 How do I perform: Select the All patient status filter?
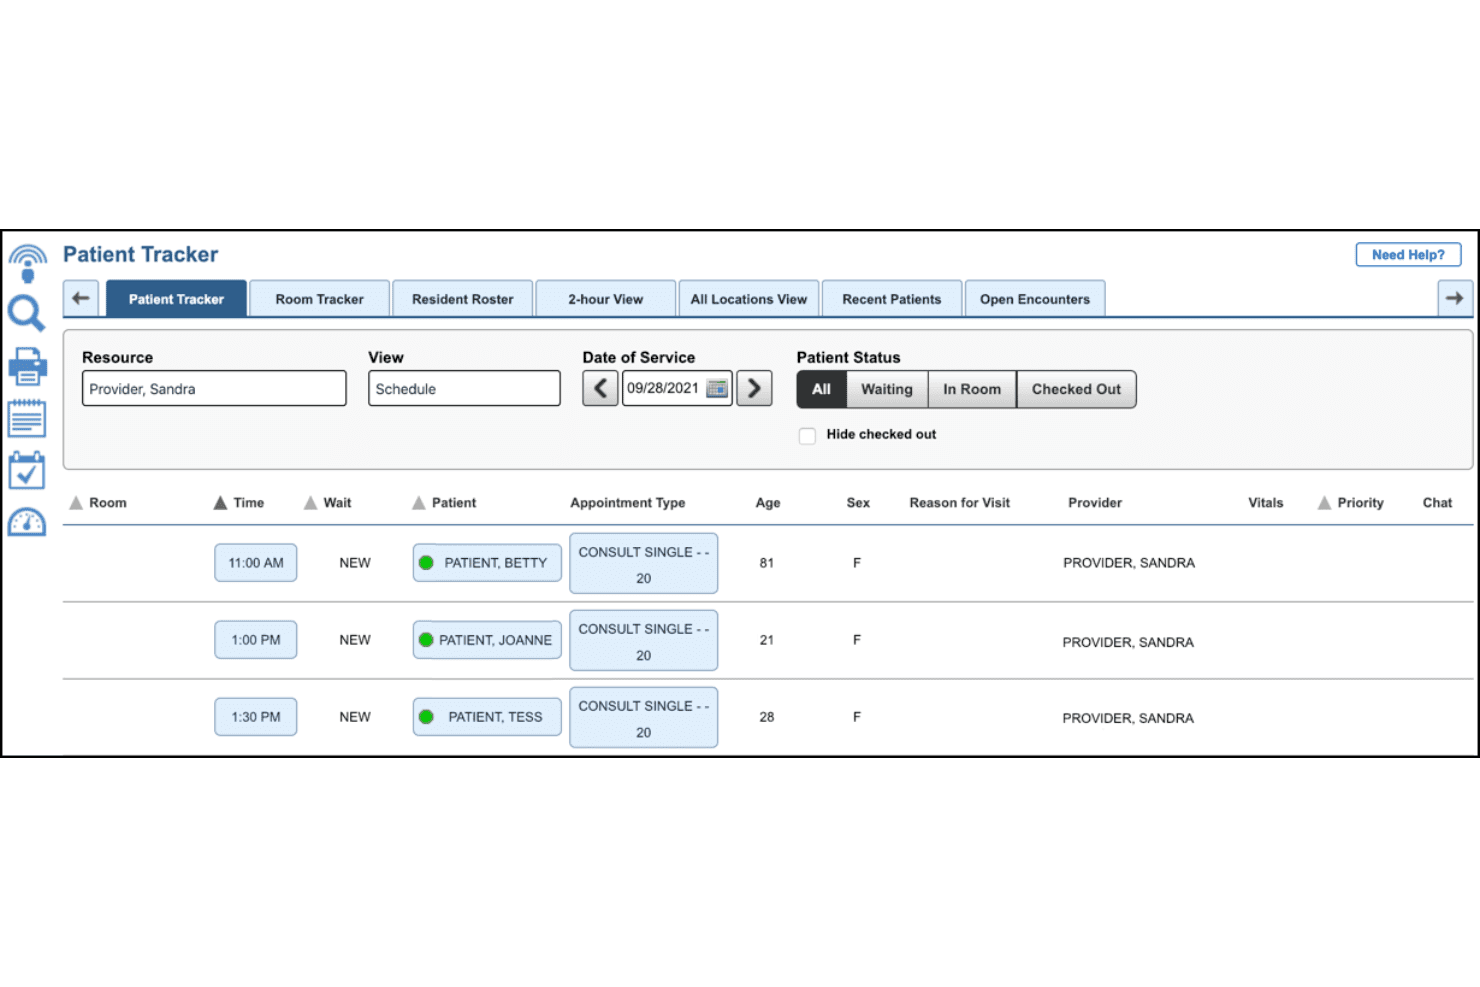[821, 389]
